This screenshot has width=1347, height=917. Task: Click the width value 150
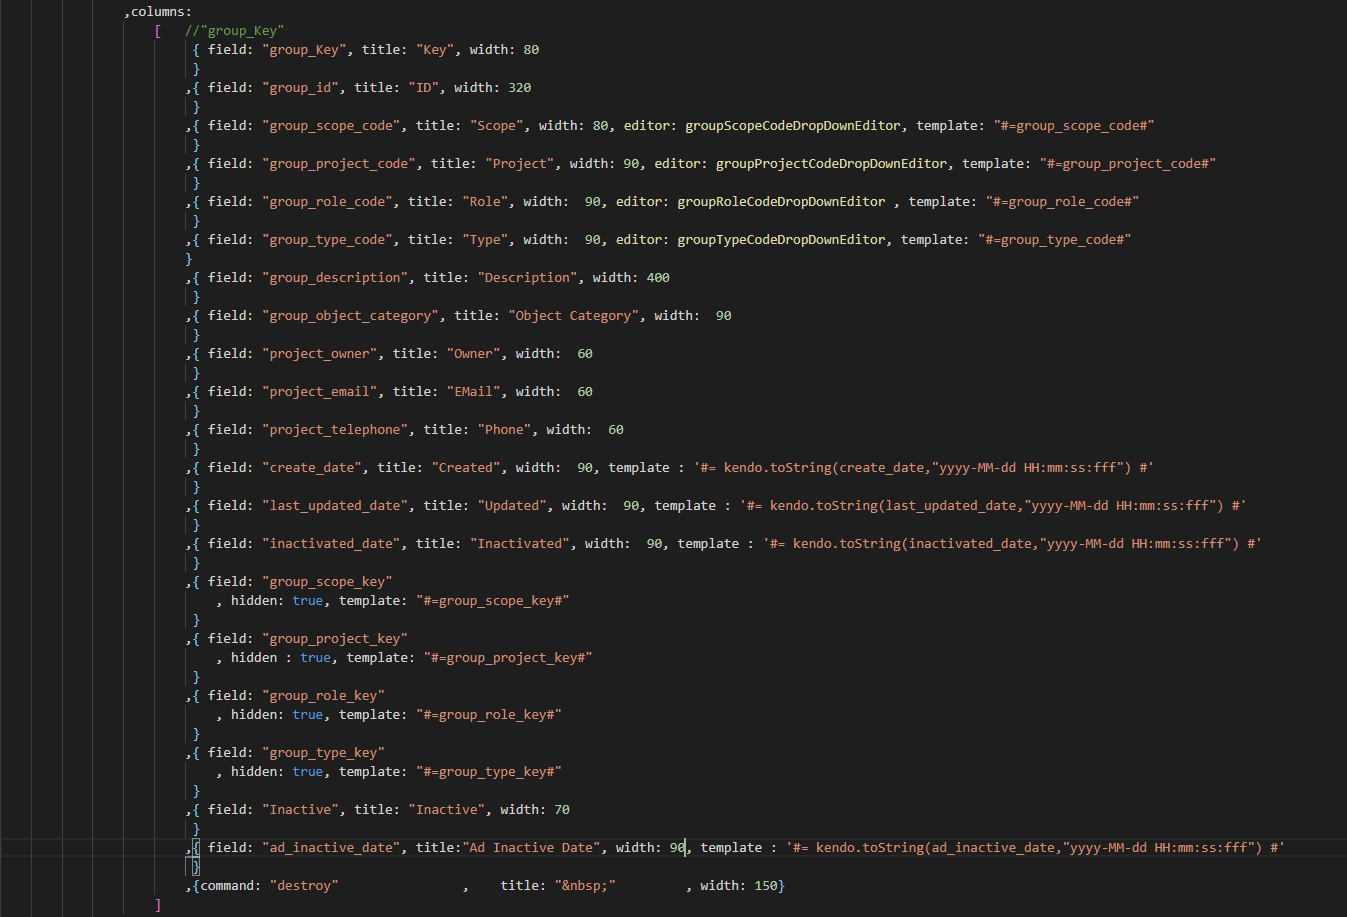(765, 886)
